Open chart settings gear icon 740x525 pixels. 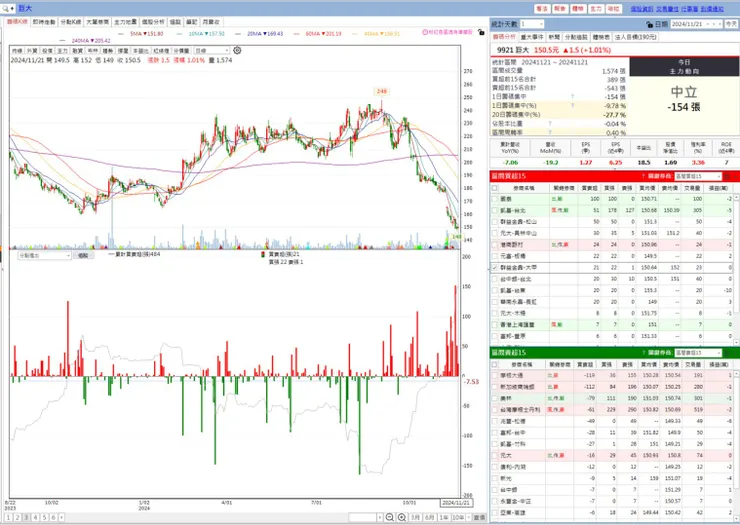[x=237, y=50]
